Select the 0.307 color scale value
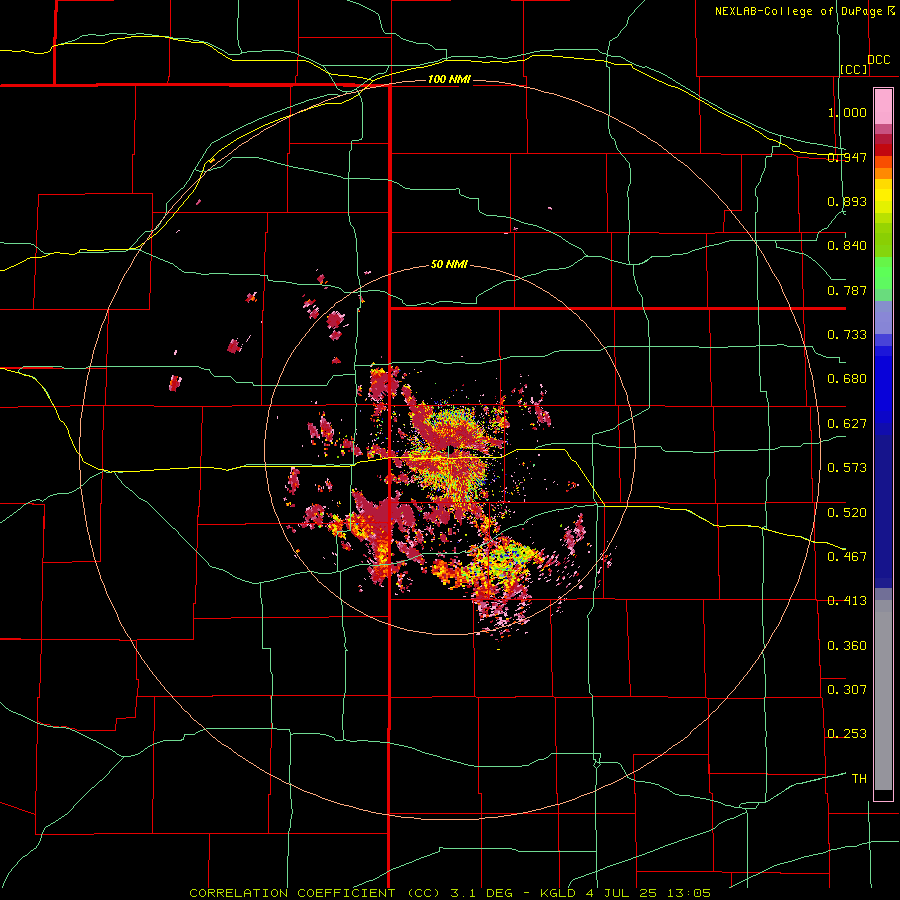This screenshot has width=900, height=900. tap(847, 689)
